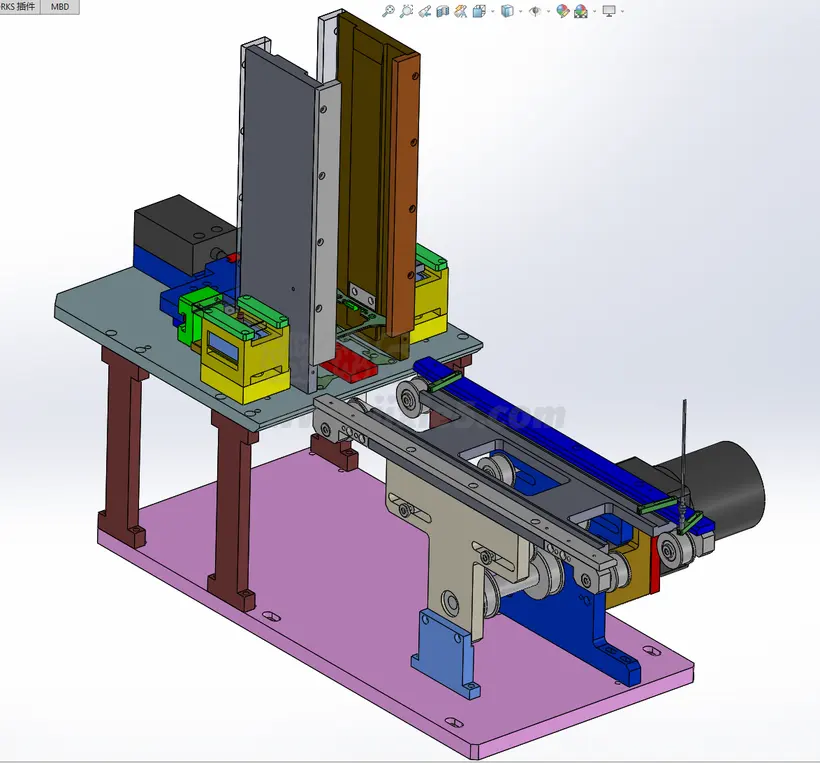Switch to the MBD tab
Viewport: 820px width, 763px height.
click(x=60, y=7)
